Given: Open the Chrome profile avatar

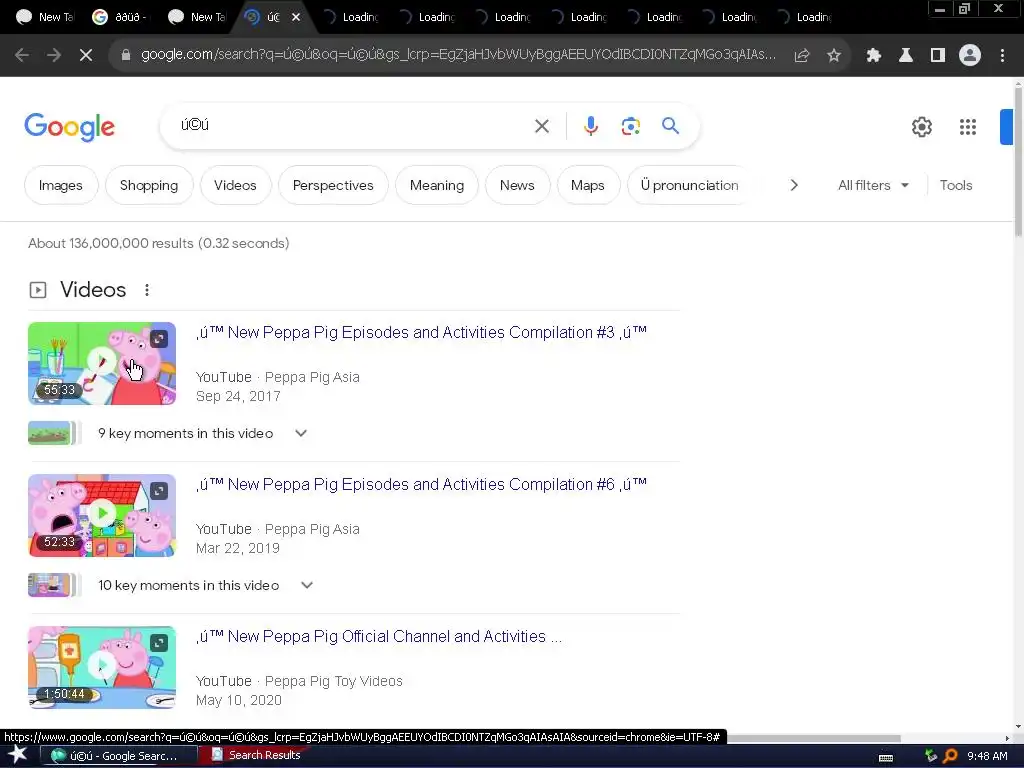Looking at the screenshot, I should tap(970, 56).
